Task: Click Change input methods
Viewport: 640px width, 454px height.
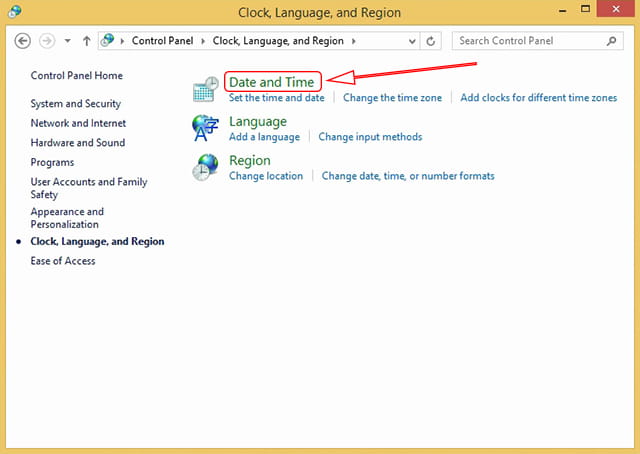Action: [370, 137]
